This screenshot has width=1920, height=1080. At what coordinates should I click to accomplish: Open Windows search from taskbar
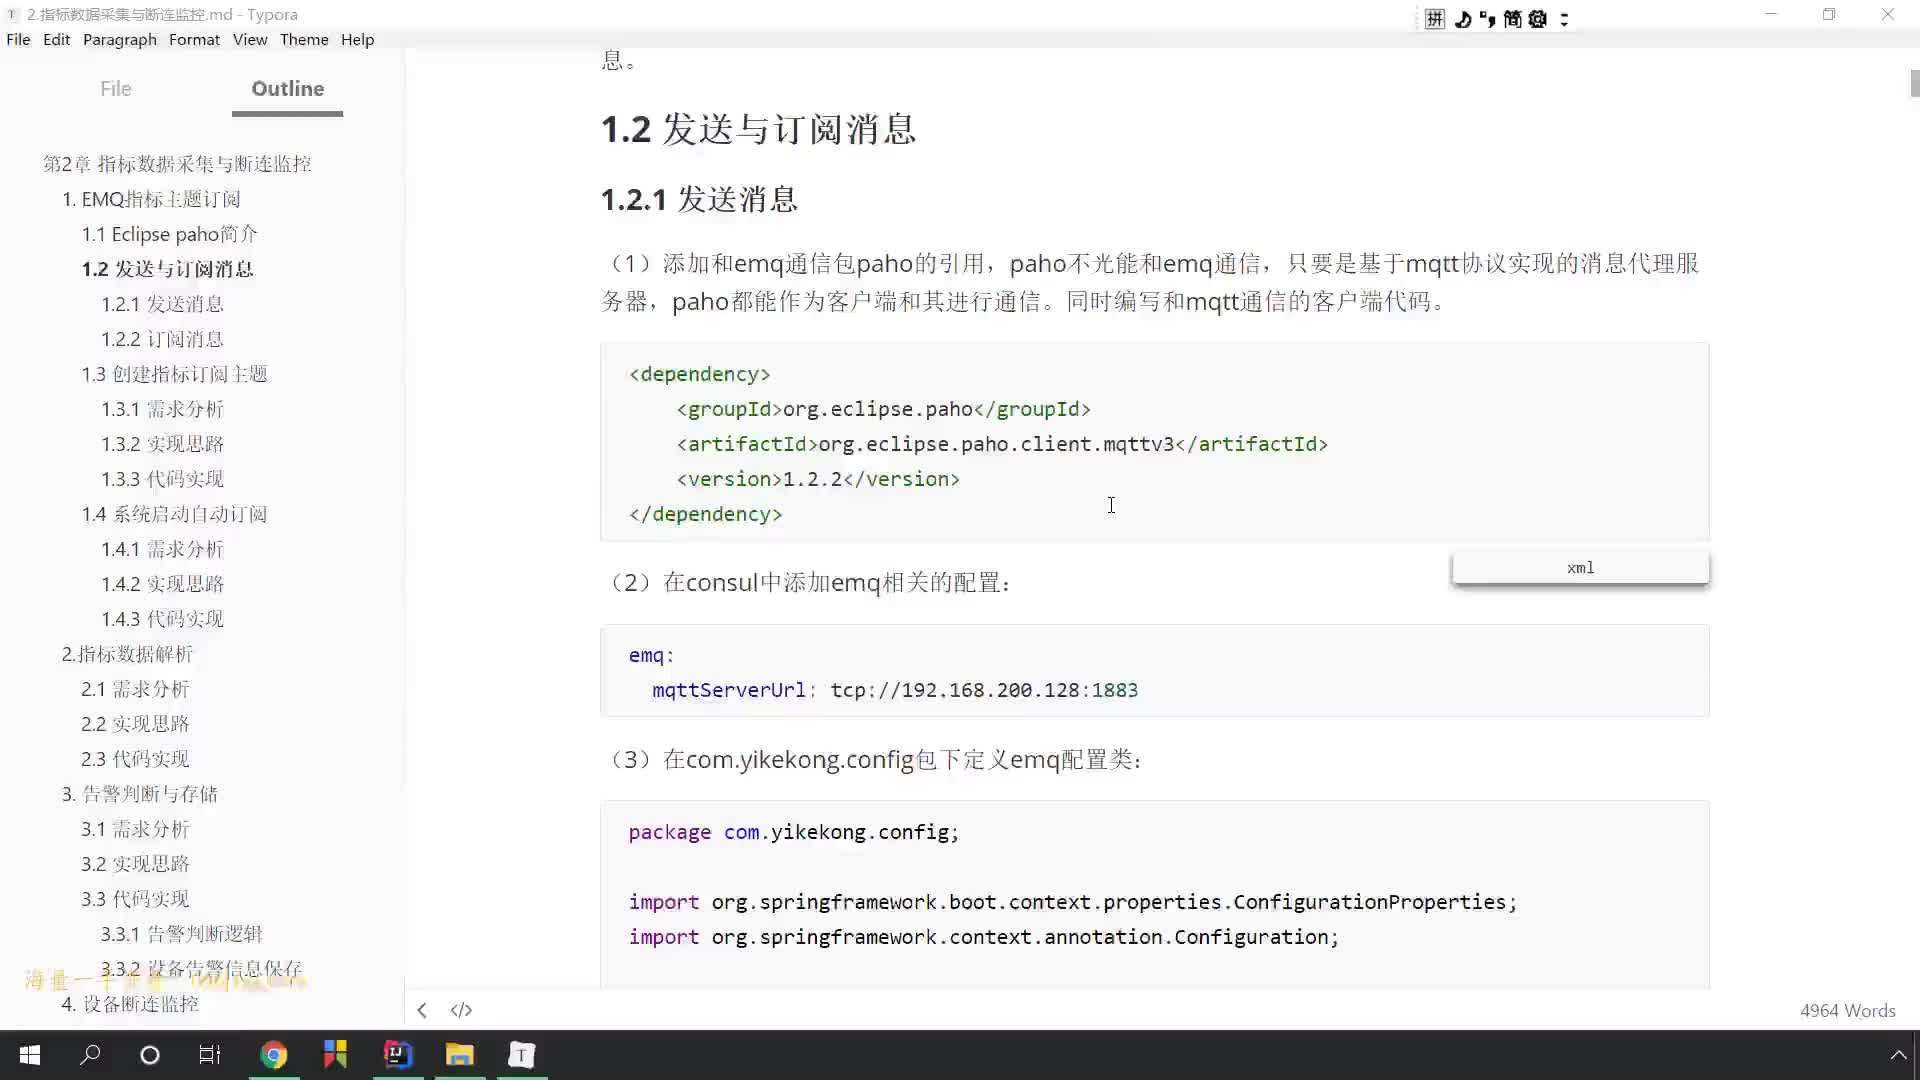[x=90, y=1055]
